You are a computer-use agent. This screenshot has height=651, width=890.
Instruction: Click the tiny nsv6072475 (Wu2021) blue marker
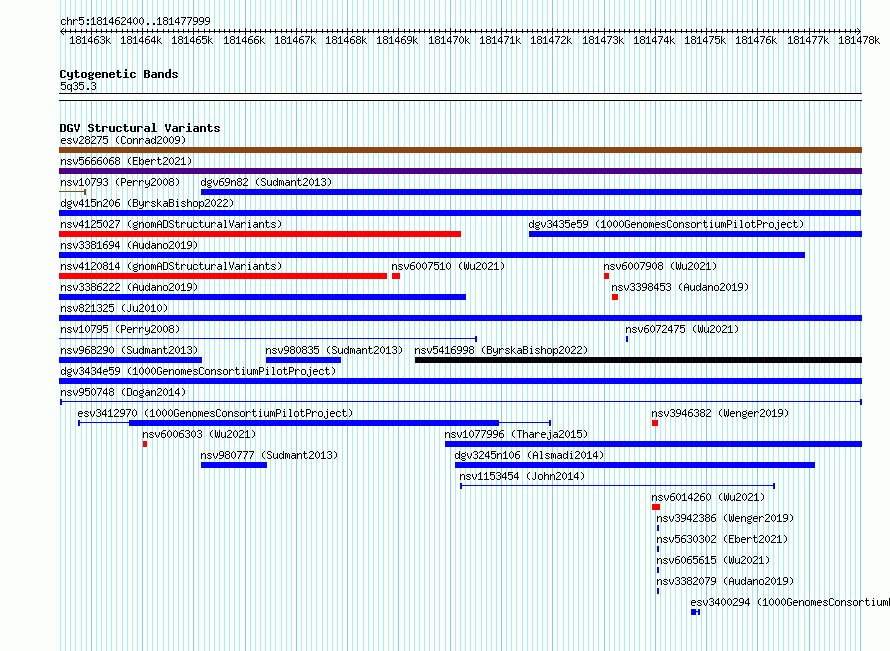[x=627, y=339]
